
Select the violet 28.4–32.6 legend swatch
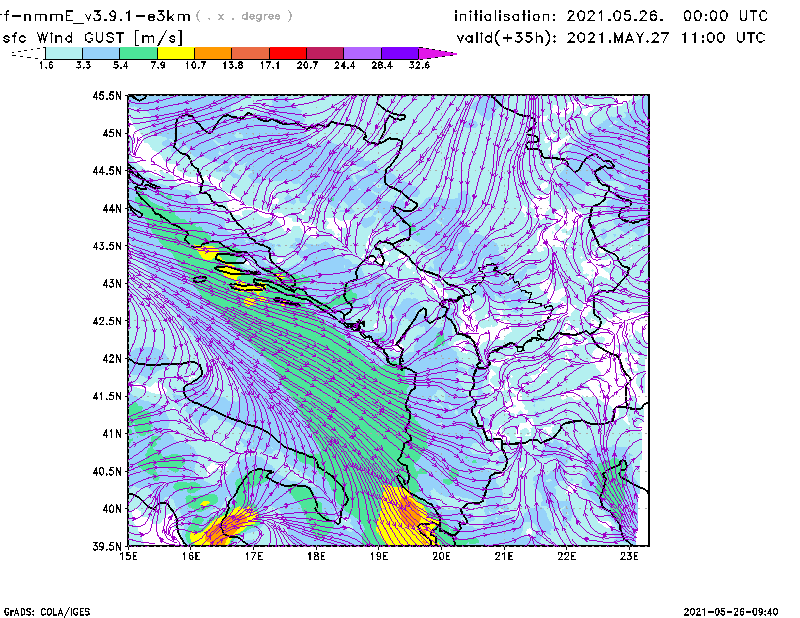tap(399, 53)
